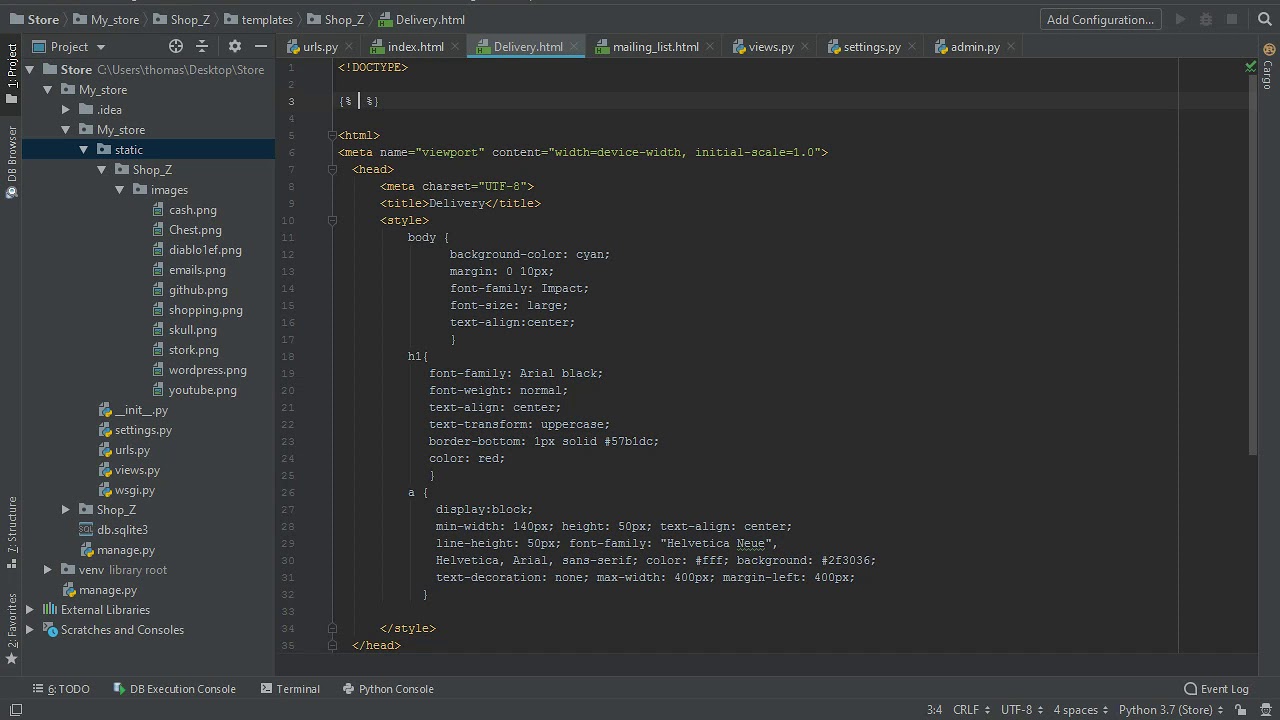Click the collapse all icon in Project panel
The image size is (1280, 720).
pyautogui.click(x=202, y=46)
